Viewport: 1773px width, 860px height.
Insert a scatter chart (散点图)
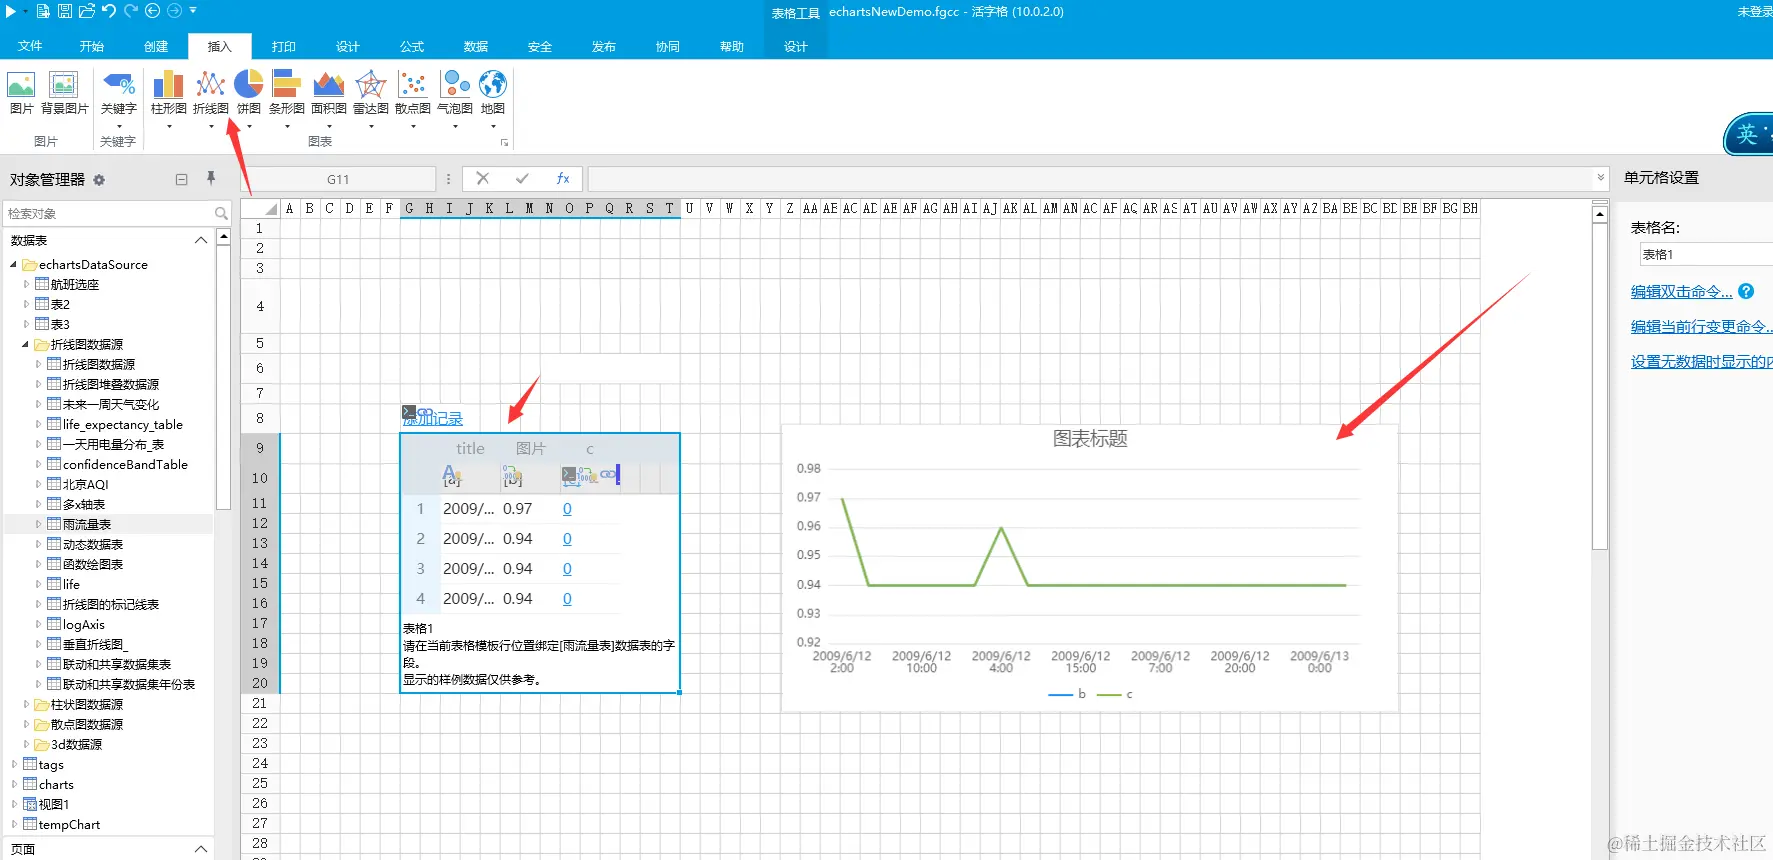412,94
